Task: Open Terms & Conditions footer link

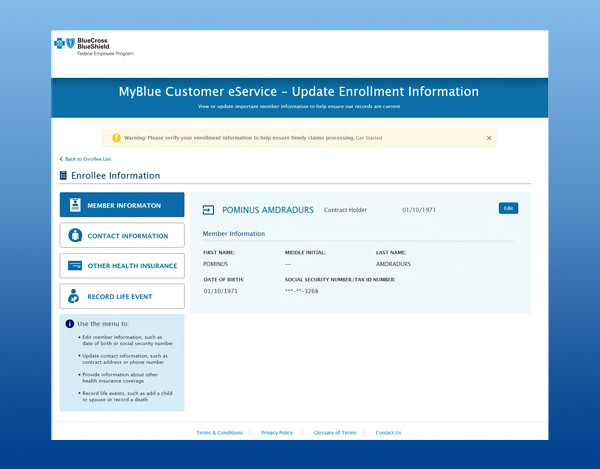Action: 219,433
